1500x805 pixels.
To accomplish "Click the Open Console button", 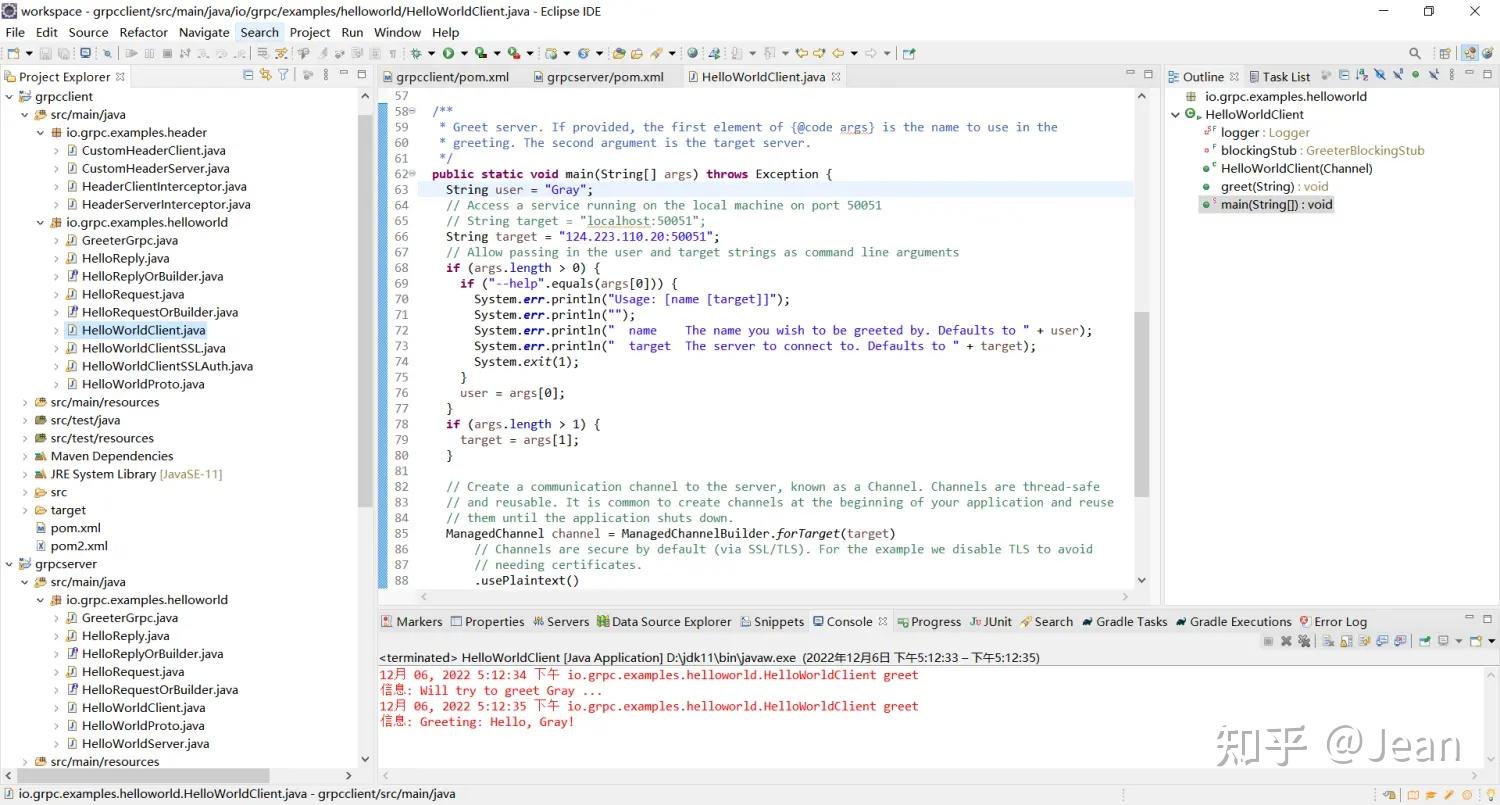I will tap(1475, 641).
